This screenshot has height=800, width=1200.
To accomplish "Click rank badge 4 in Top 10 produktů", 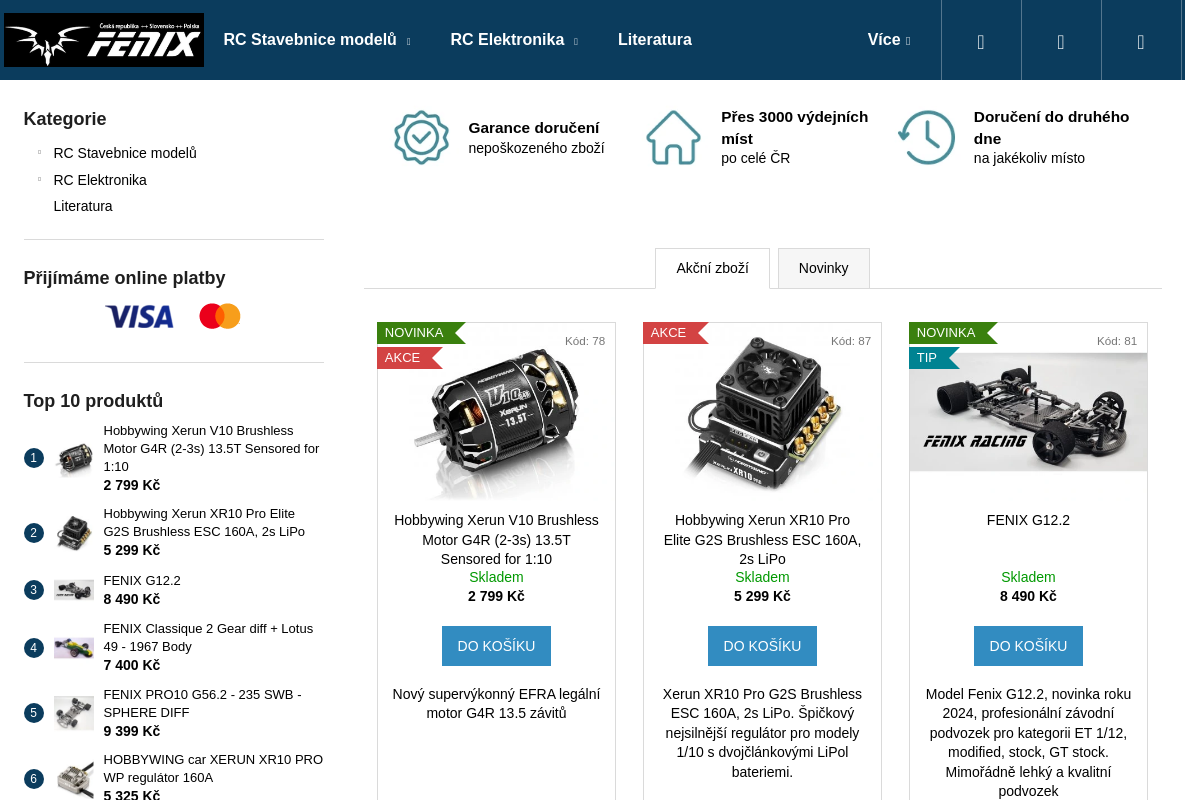I will point(34,648).
